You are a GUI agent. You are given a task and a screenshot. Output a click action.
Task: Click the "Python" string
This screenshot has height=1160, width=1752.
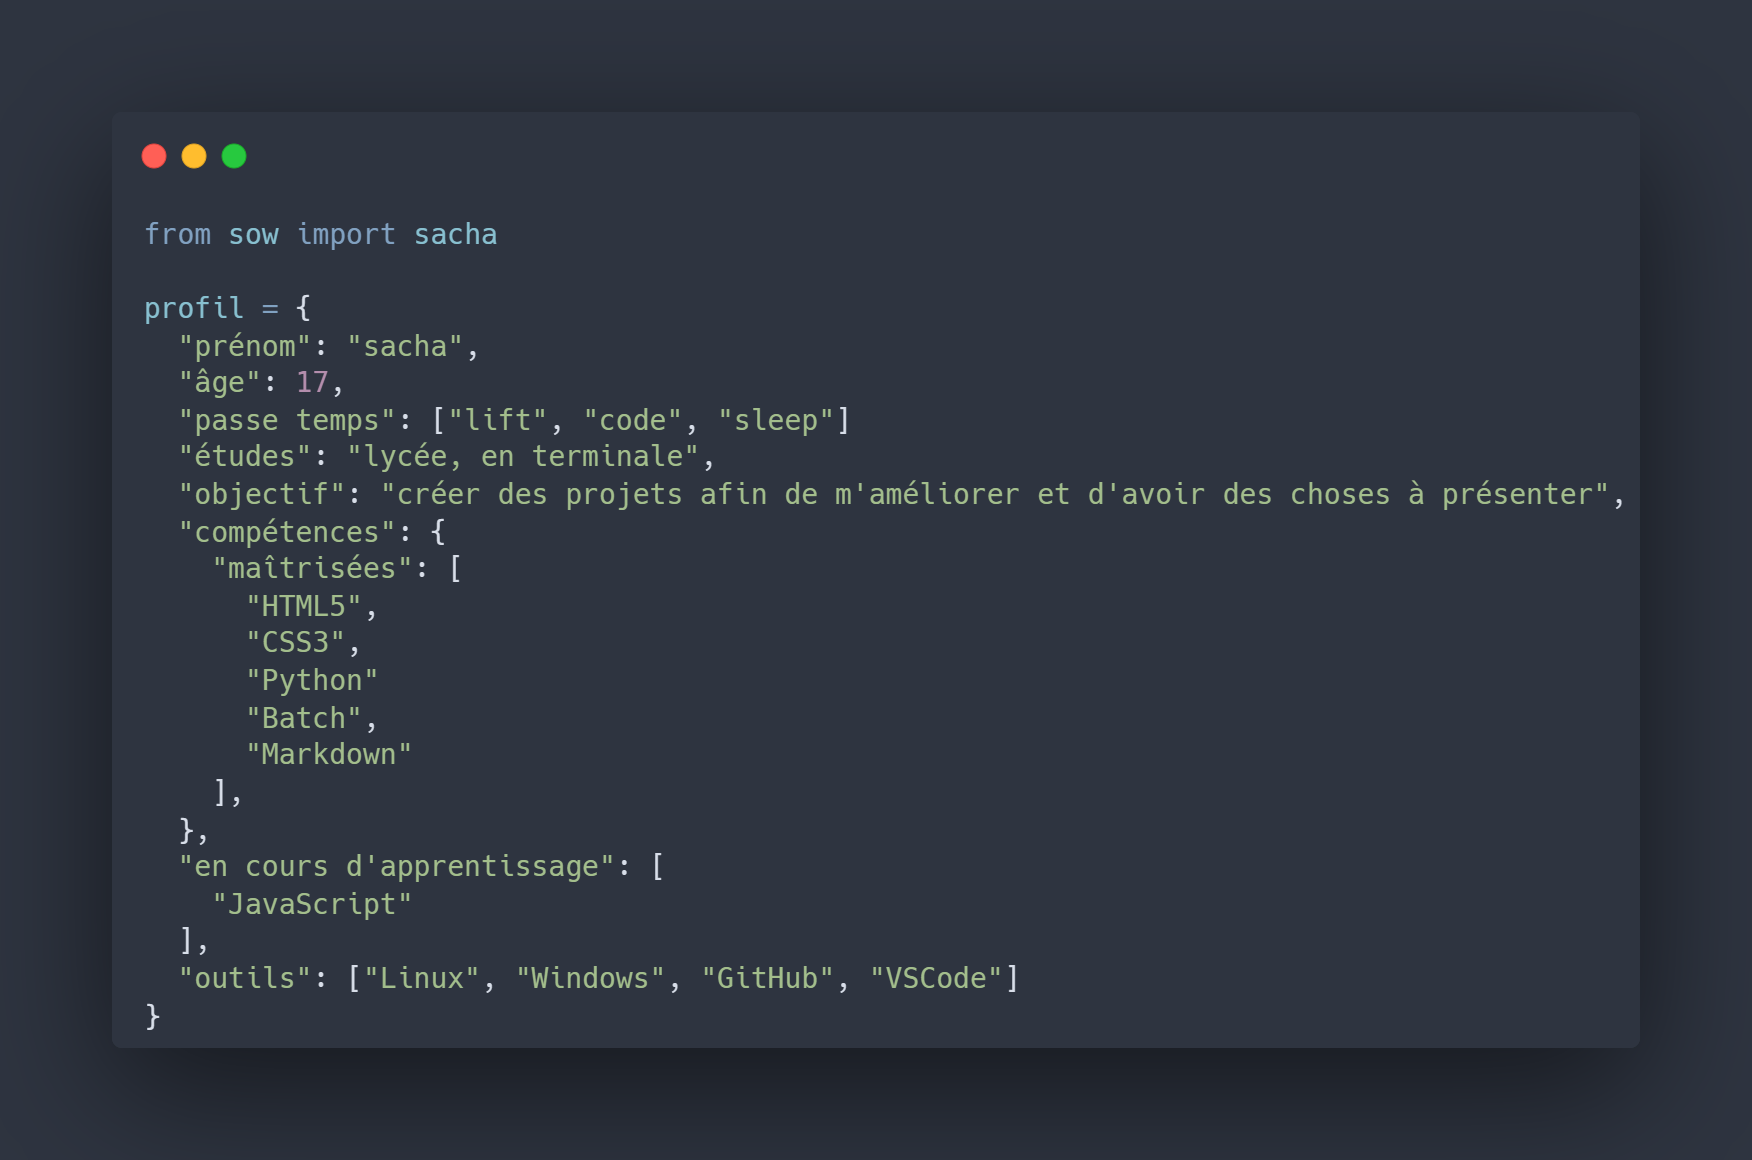pyautogui.click(x=312, y=680)
